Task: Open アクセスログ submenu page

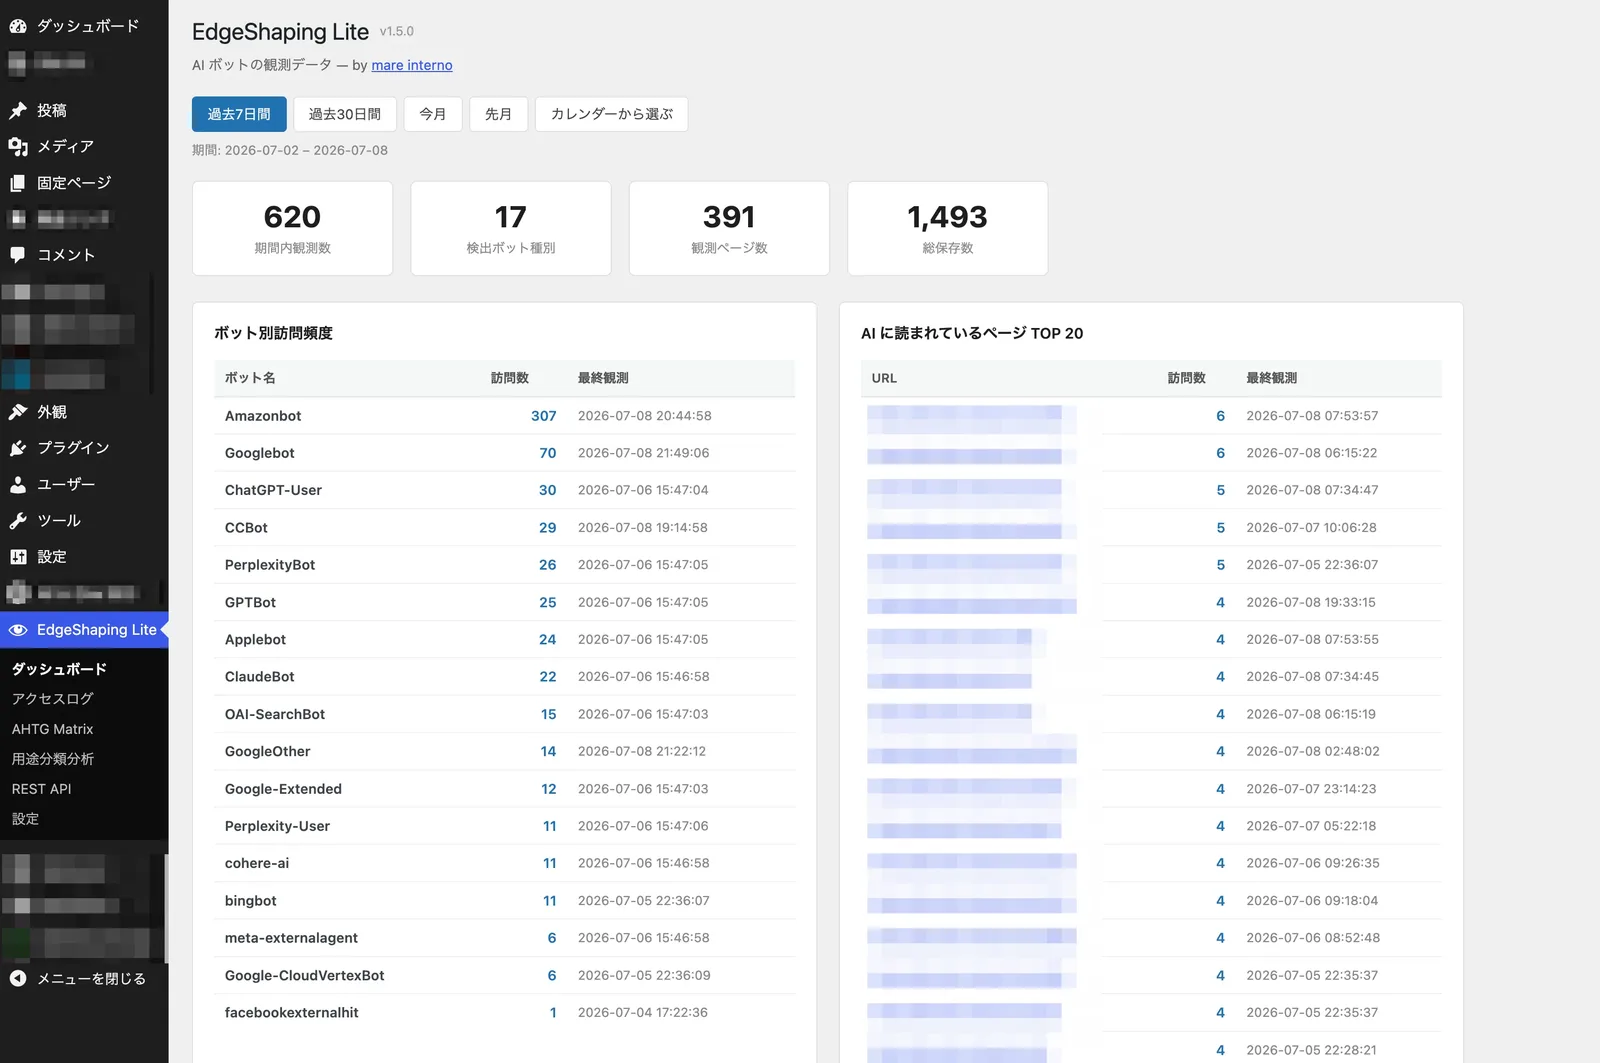Action: pyautogui.click(x=52, y=699)
